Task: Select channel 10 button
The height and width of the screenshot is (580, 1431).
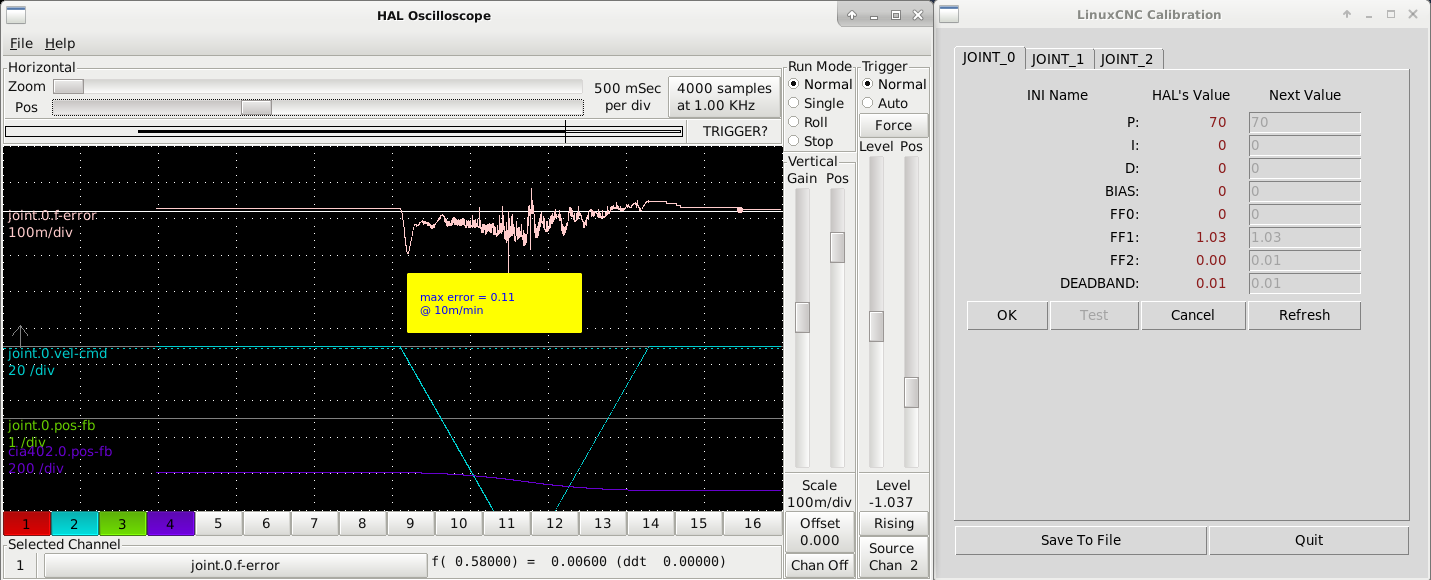Action: [x=458, y=524]
